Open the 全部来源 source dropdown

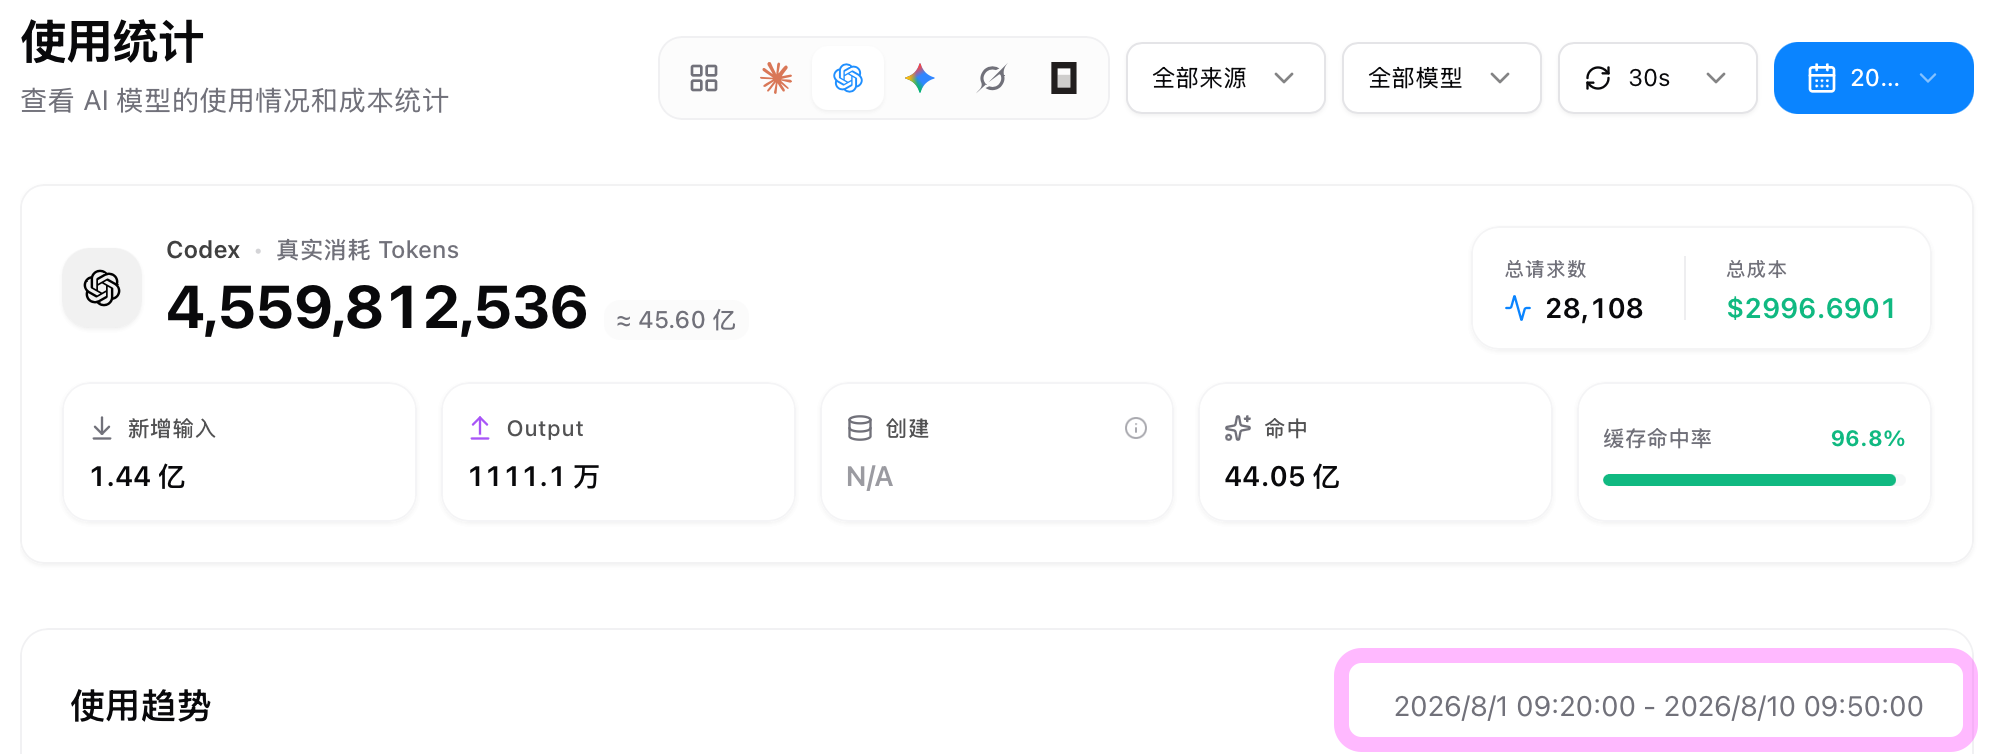pyautogui.click(x=1226, y=78)
